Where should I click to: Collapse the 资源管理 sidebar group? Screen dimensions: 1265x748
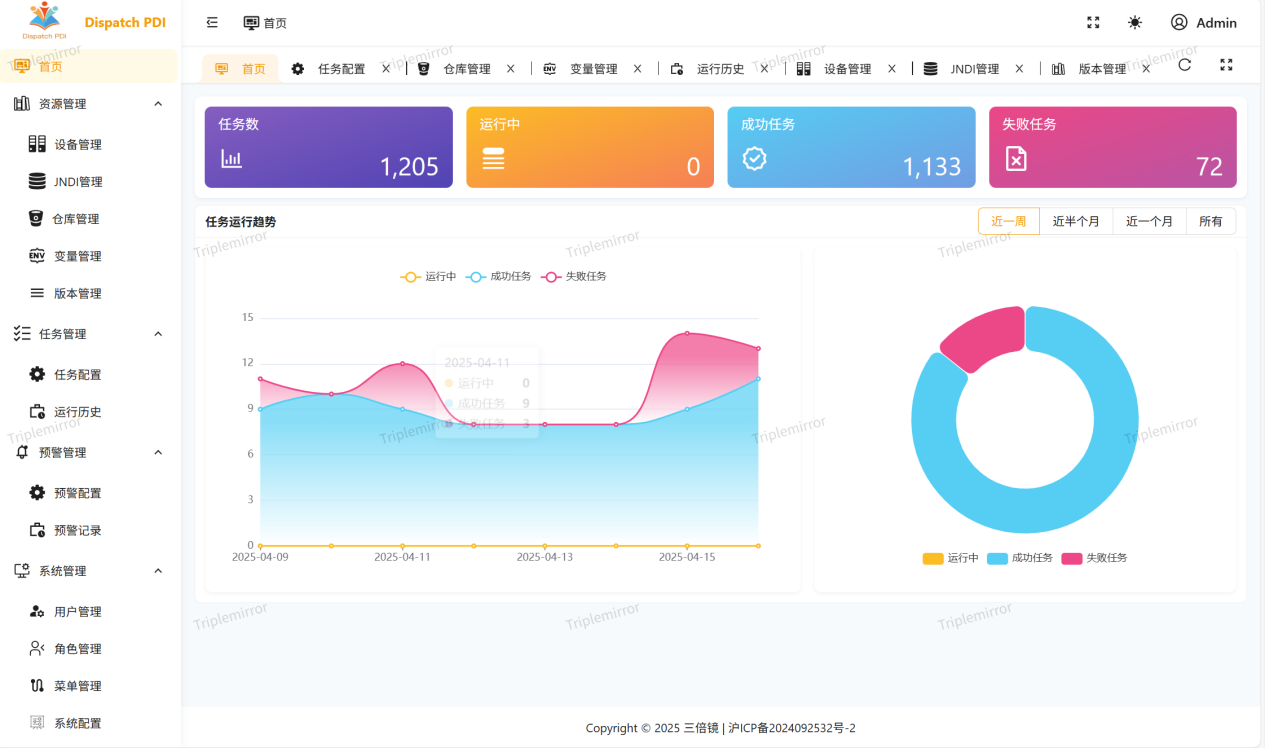click(158, 104)
